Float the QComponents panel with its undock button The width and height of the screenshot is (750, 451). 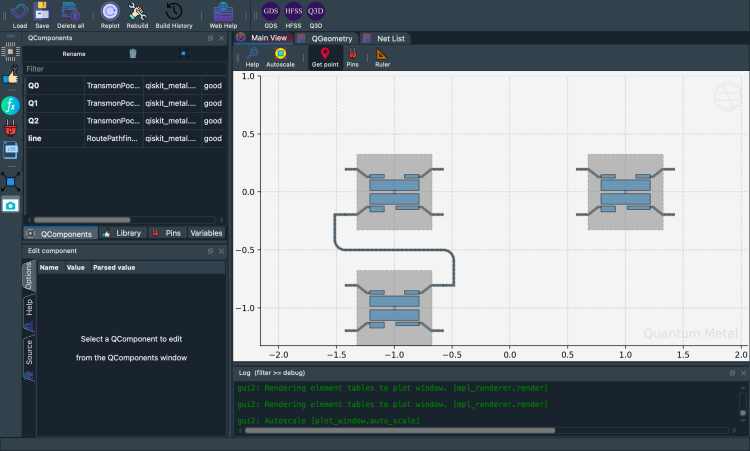[210, 38]
